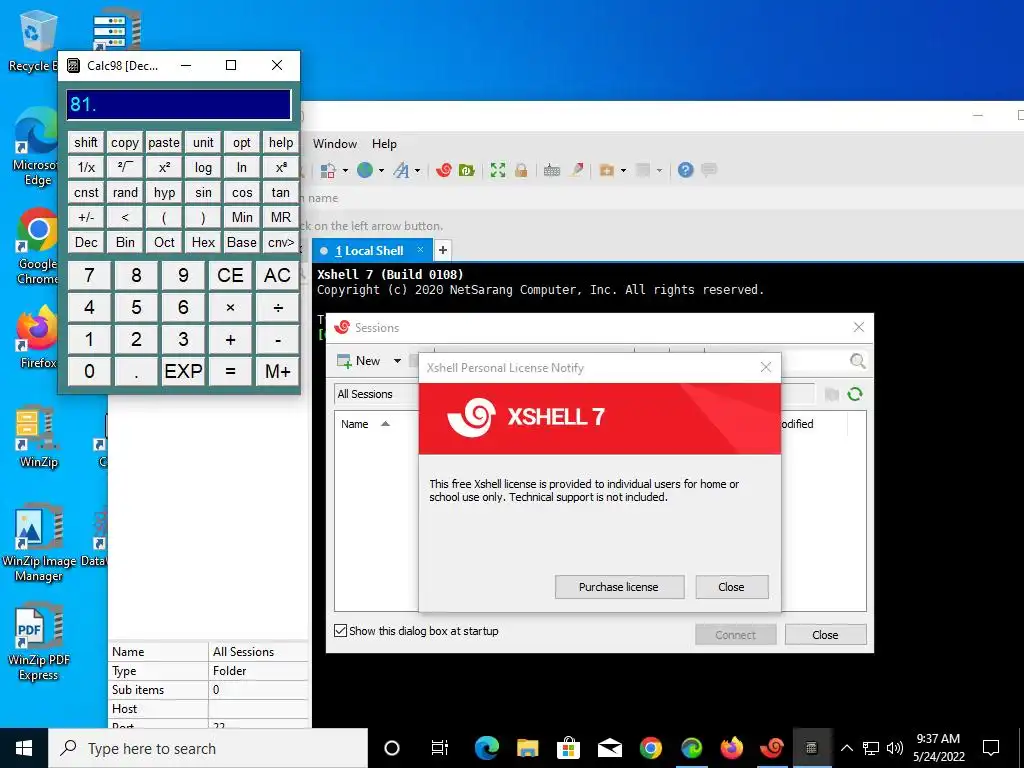Image resolution: width=1024 pixels, height=768 pixels.
Task: Click Close at the bottom of Sessions dialog
Action: pos(825,635)
